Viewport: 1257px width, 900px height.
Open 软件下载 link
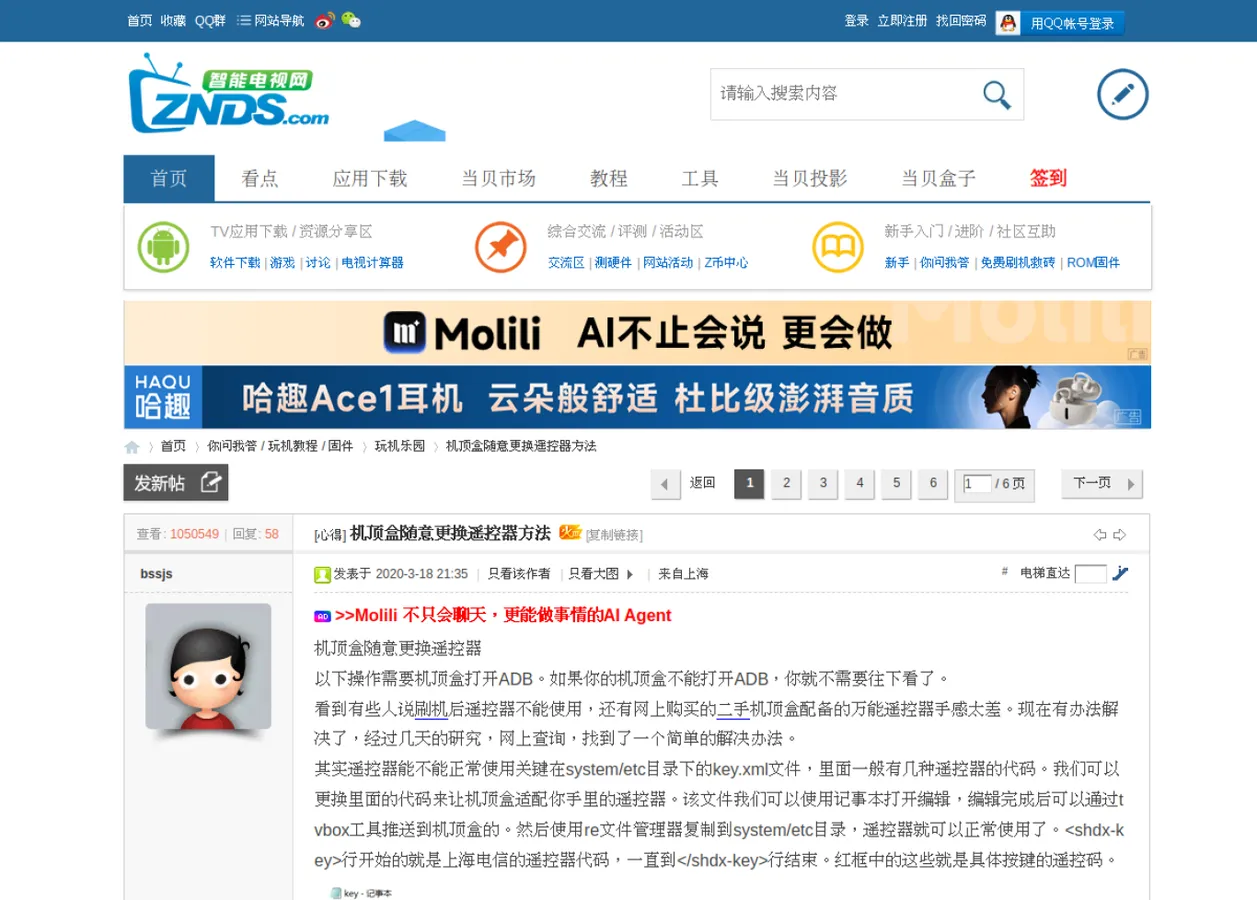(235, 263)
